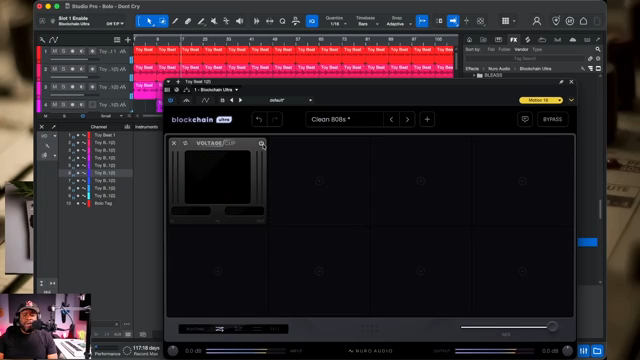Click the Blockchain undo arrow
Viewport: 640px width, 360px height.
(x=259, y=120)
